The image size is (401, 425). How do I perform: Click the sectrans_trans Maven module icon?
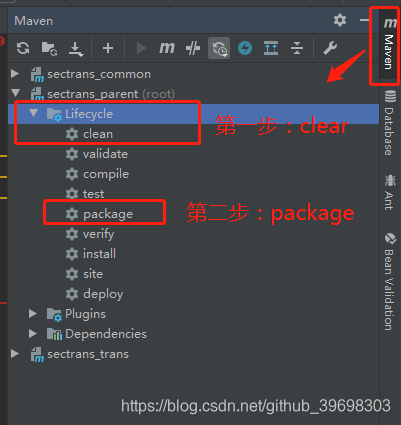[37, 355]
